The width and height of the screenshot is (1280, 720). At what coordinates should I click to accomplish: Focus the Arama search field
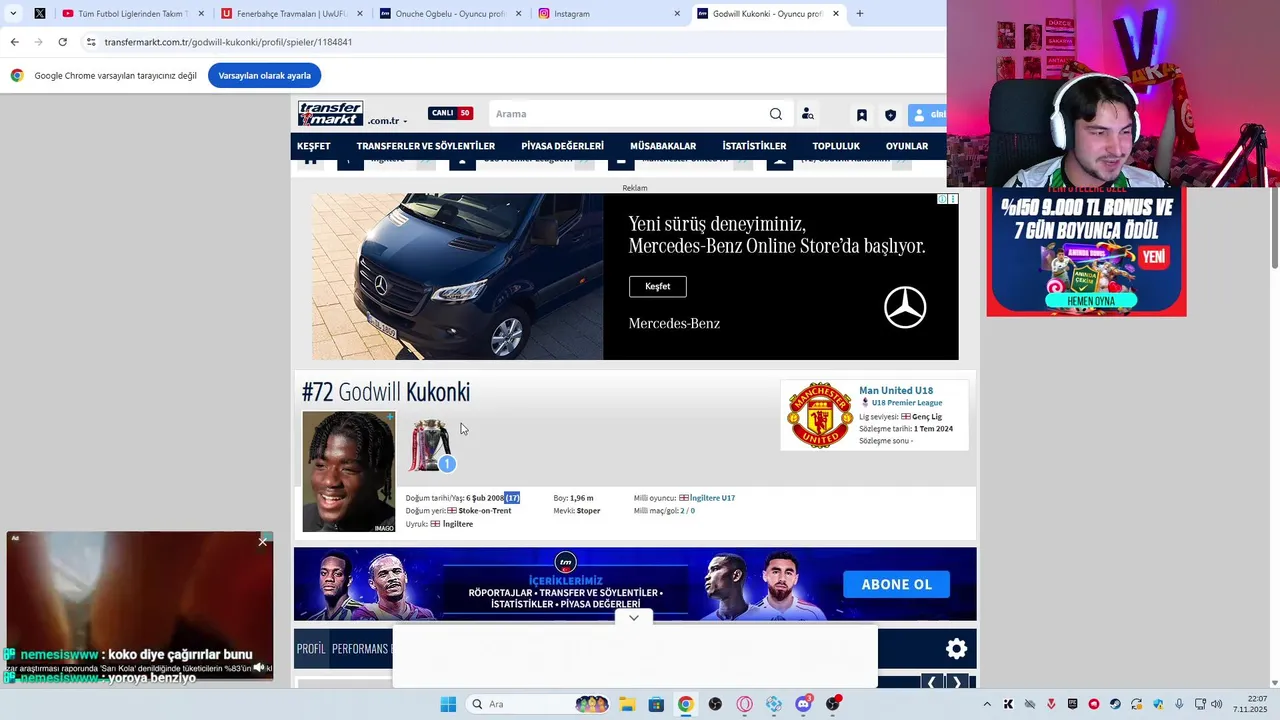click(628, 114)
